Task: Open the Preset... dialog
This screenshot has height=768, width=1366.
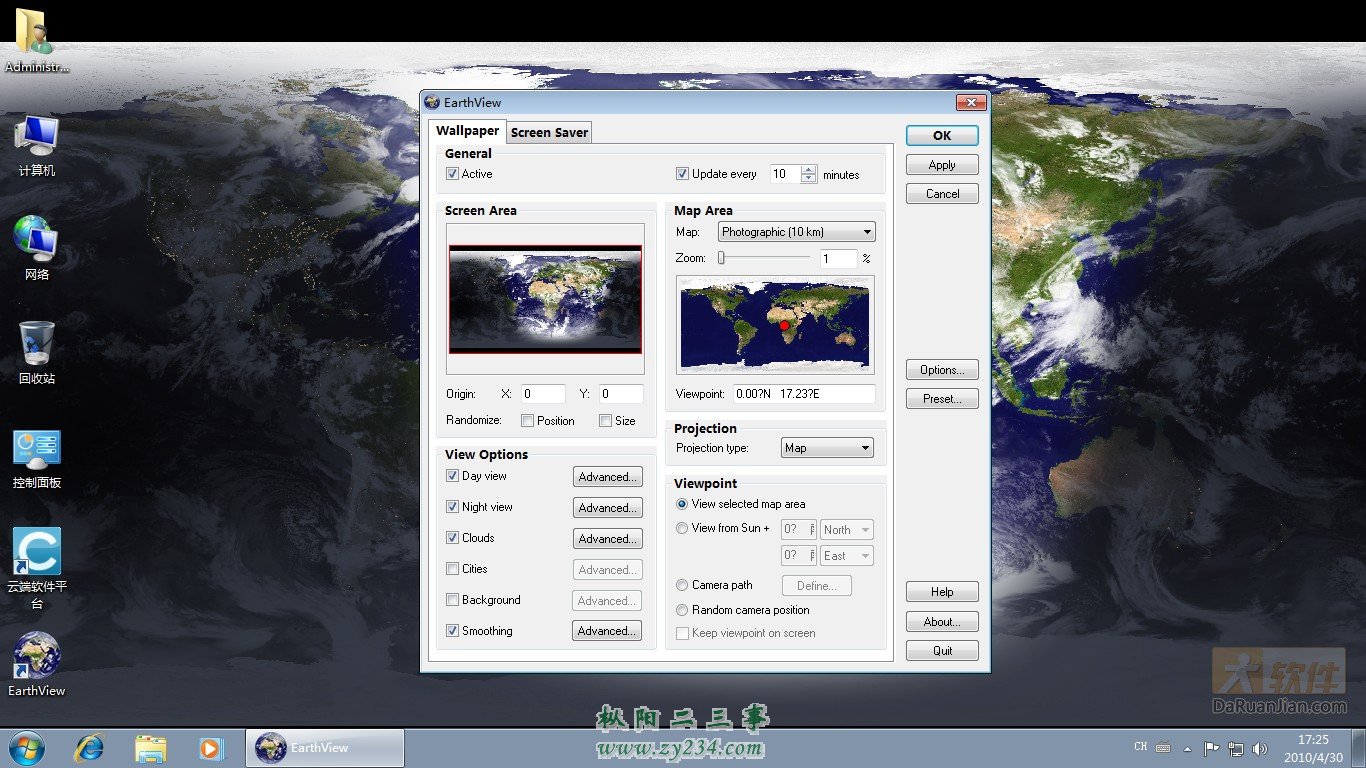Action: (x=942, y=399)
